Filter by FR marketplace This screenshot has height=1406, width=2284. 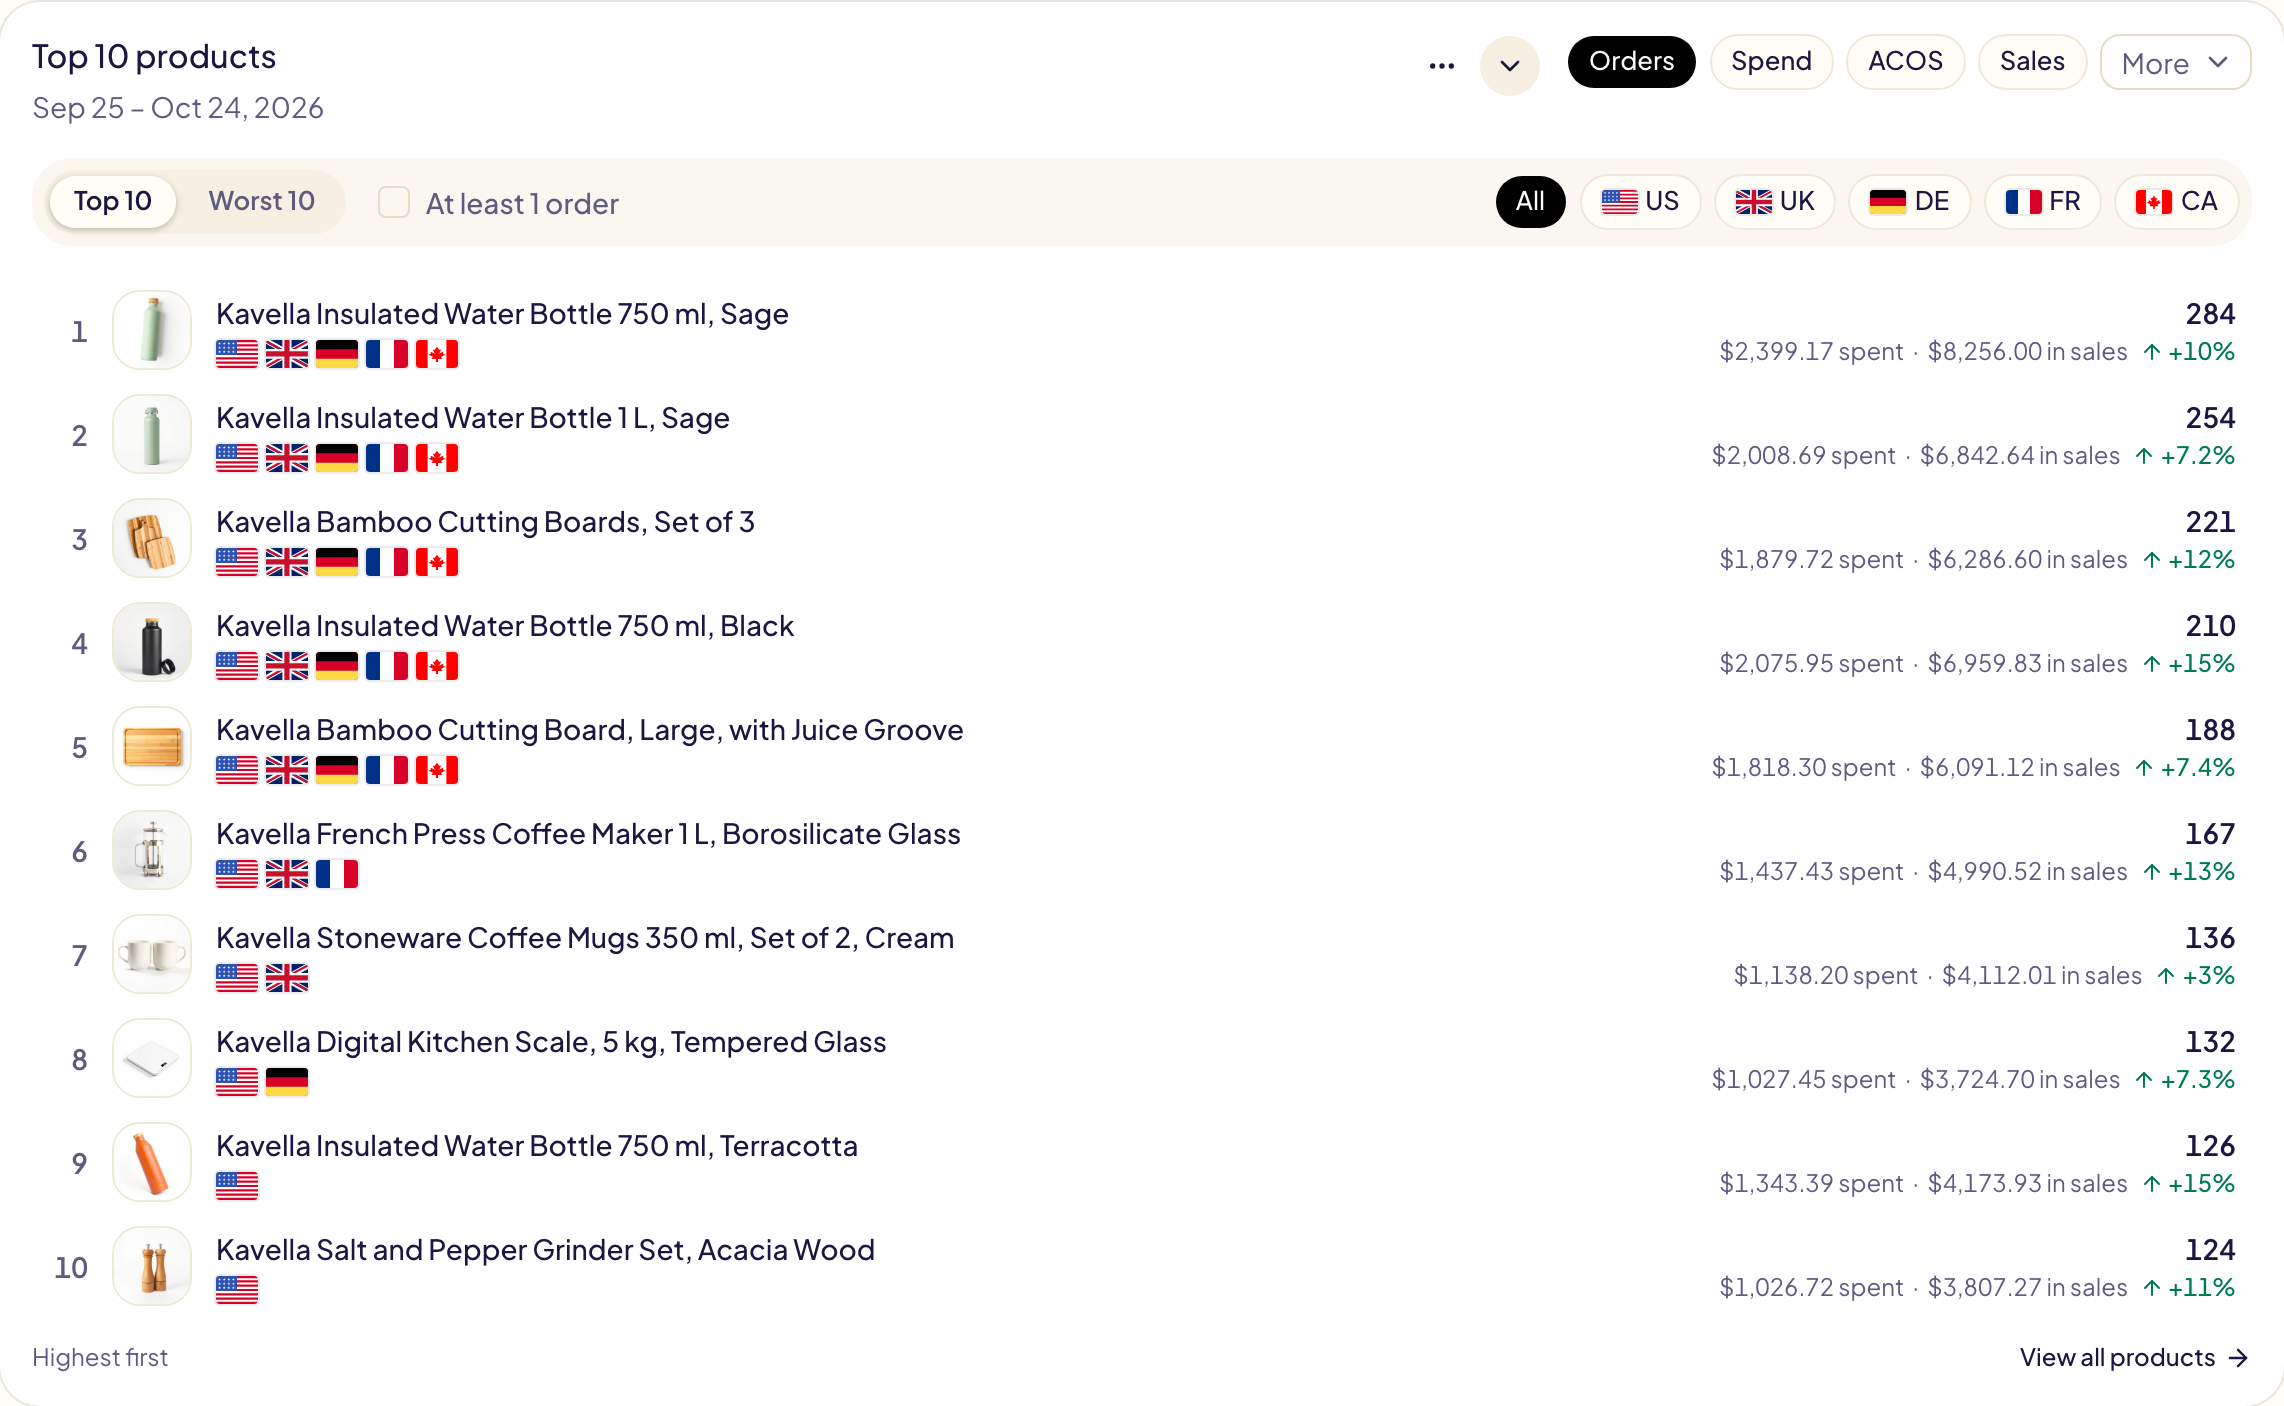(2042, 201)
